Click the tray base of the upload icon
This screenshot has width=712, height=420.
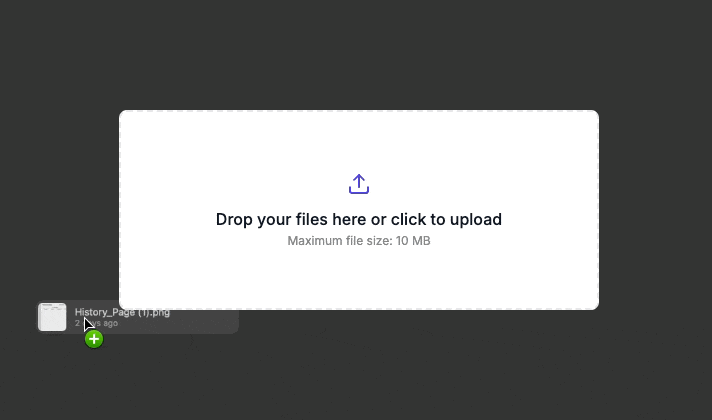coord(359,191)
